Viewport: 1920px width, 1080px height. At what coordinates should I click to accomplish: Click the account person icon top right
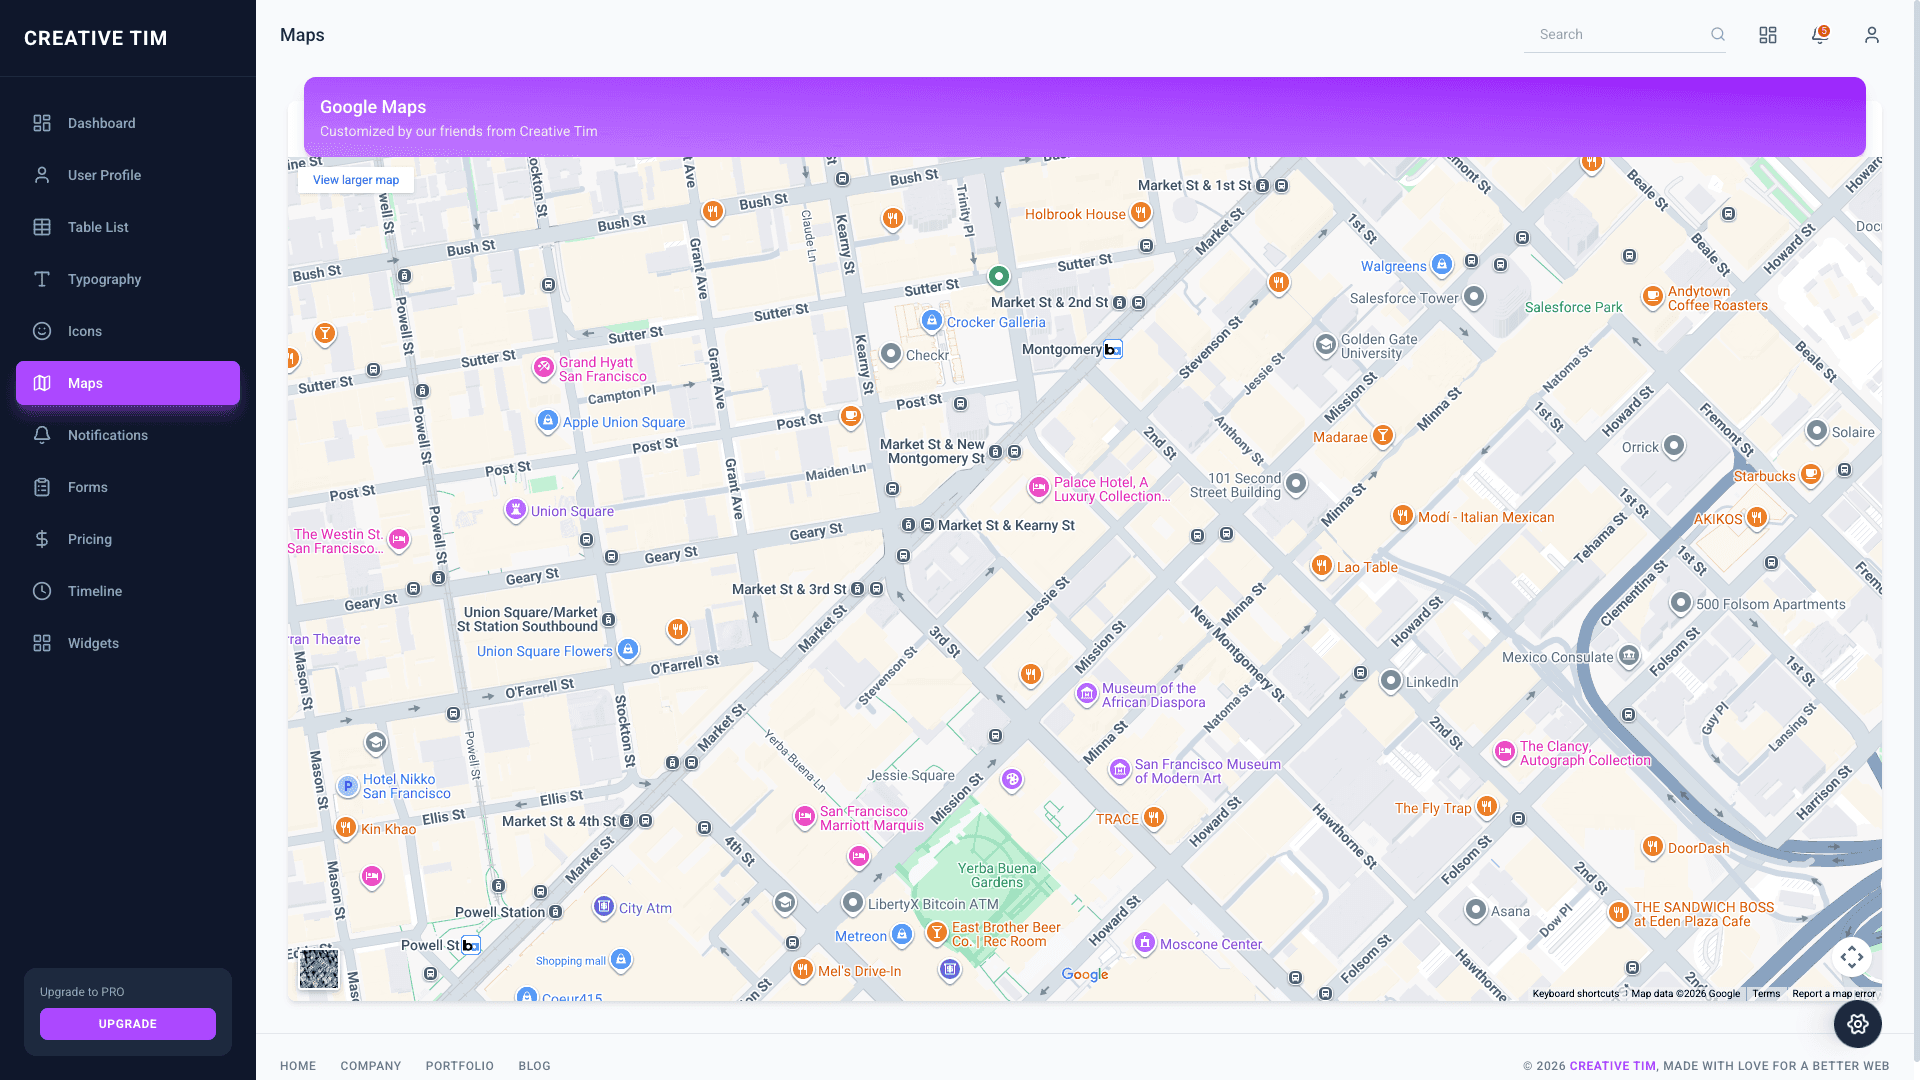(1871, 34)
